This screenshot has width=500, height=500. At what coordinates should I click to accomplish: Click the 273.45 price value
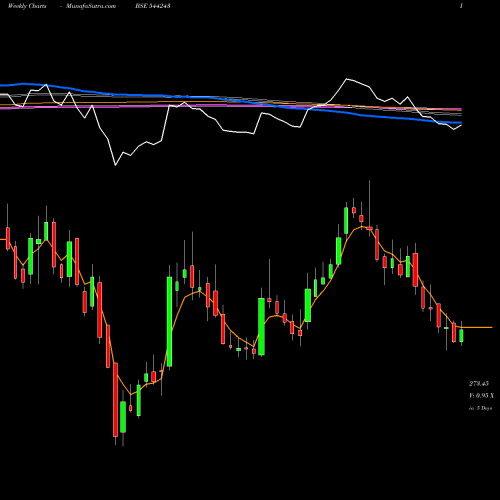(x=479, y=384)
